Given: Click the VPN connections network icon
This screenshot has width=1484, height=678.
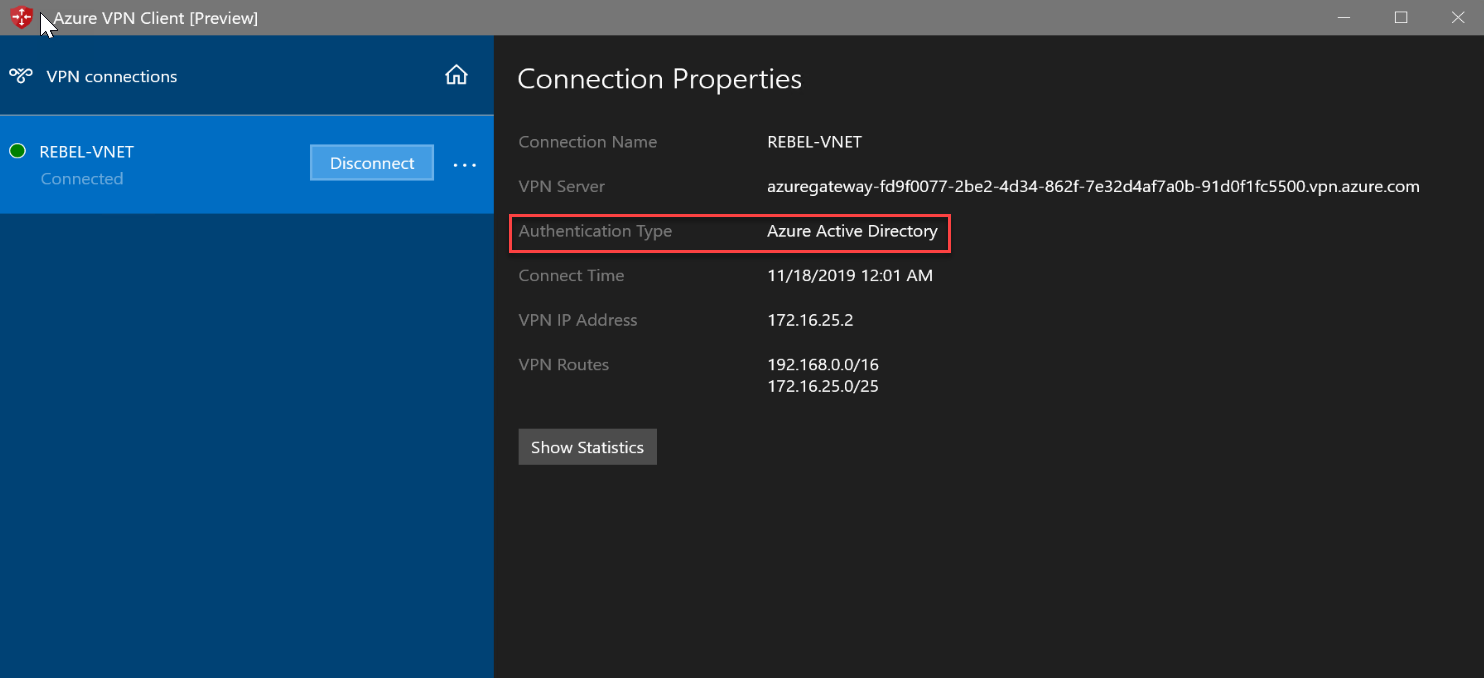Looking at the screenshot, I should tap(21, 76).
